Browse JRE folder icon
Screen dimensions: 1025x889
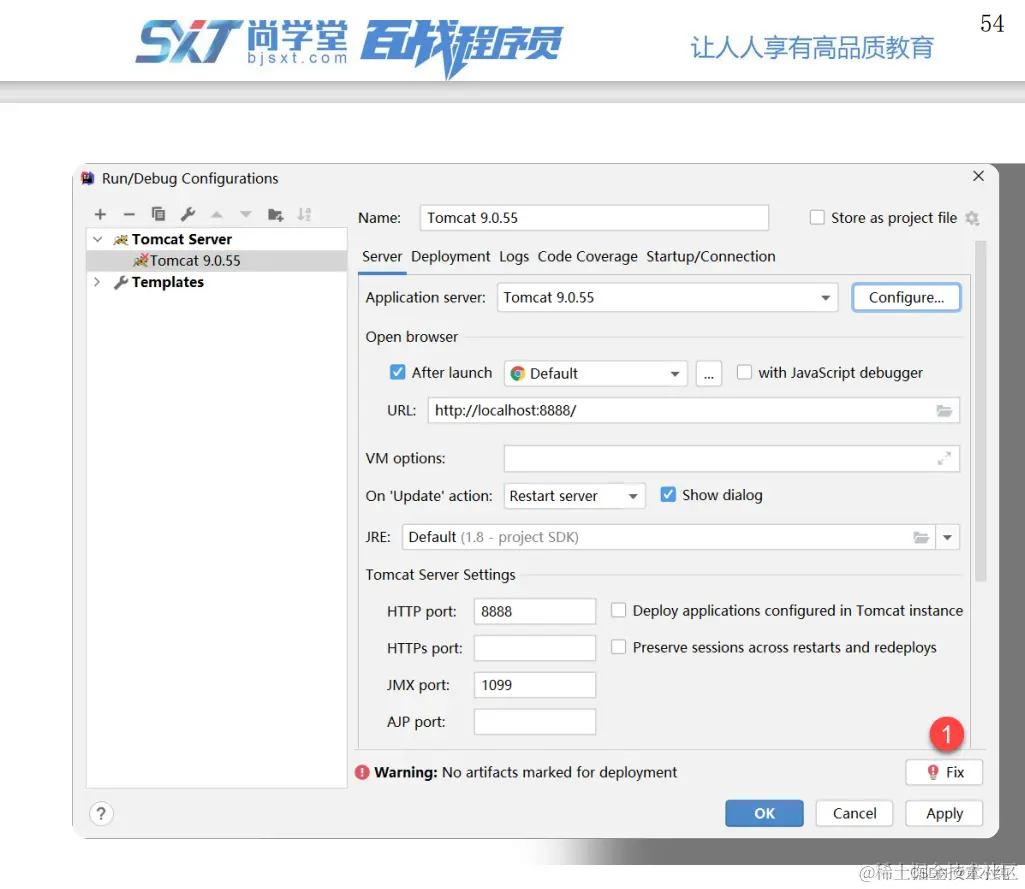921,537
